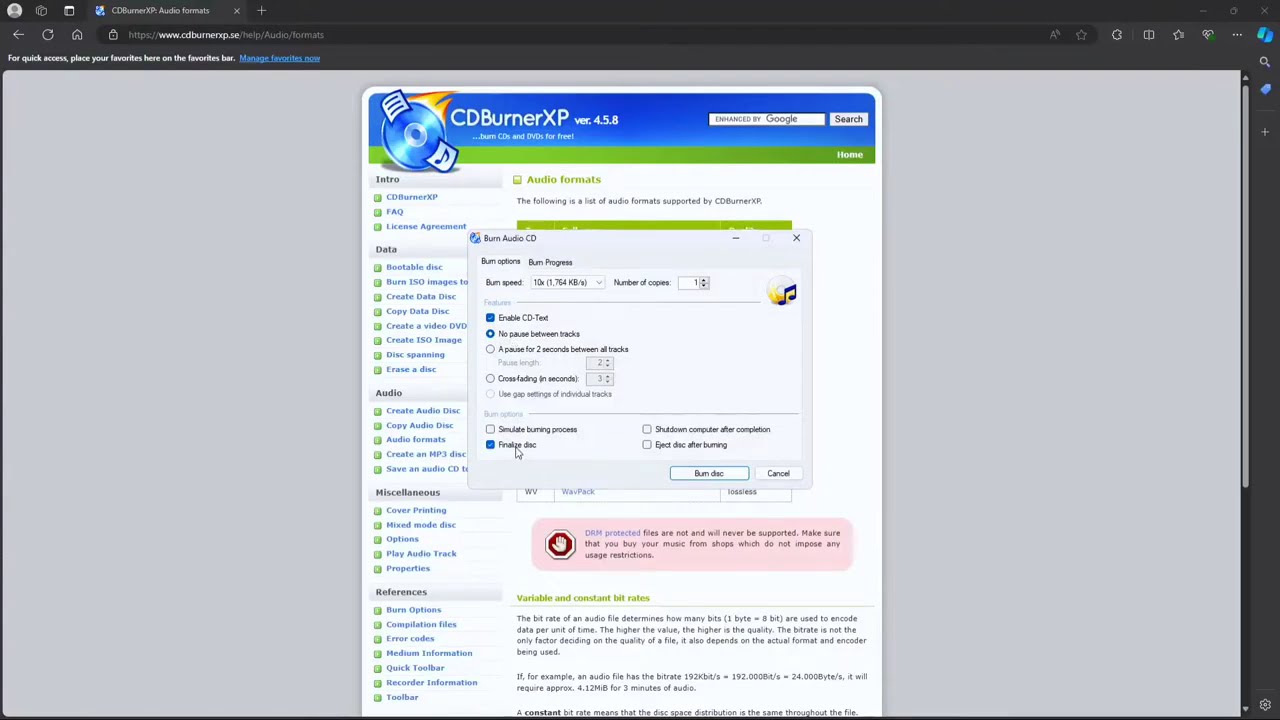Refresh the page with the reload icon
This screenshot has width=1280, height=720.
click(47, 35)
